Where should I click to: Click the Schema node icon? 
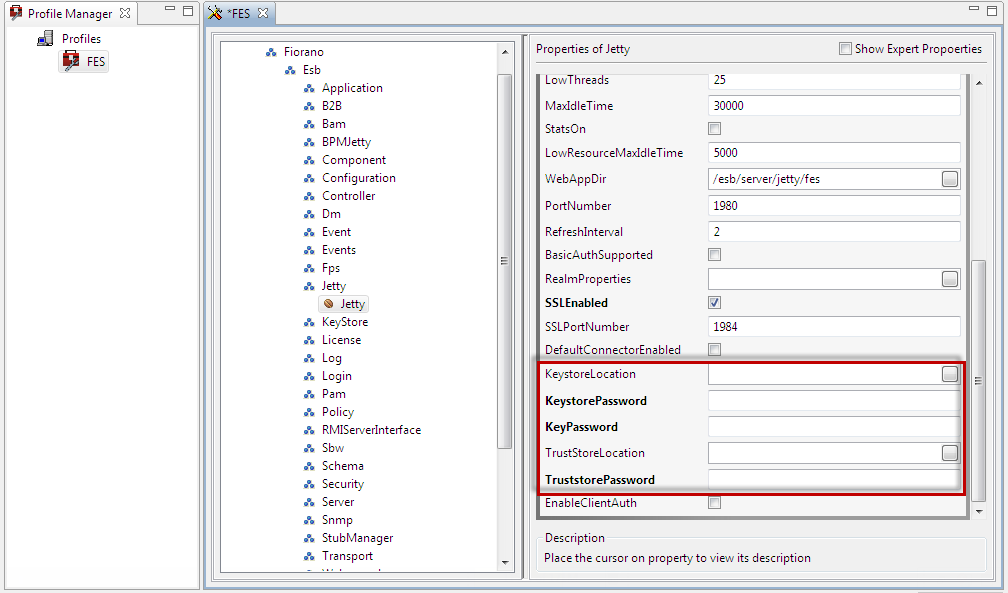(309, 466)
